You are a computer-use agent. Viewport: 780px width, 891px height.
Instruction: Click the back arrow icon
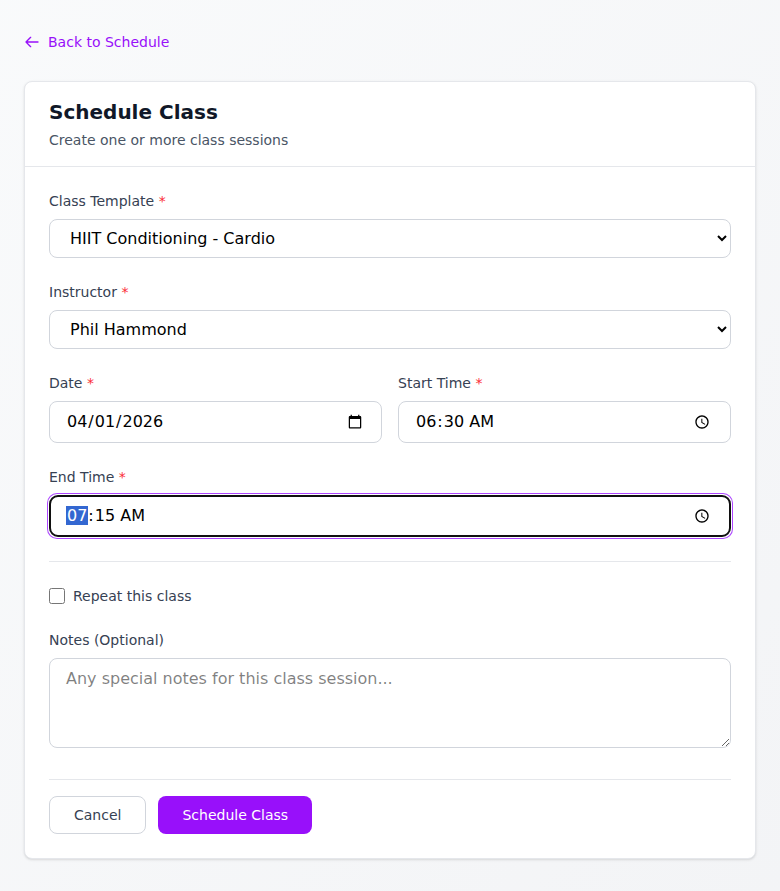click(31, 42)
